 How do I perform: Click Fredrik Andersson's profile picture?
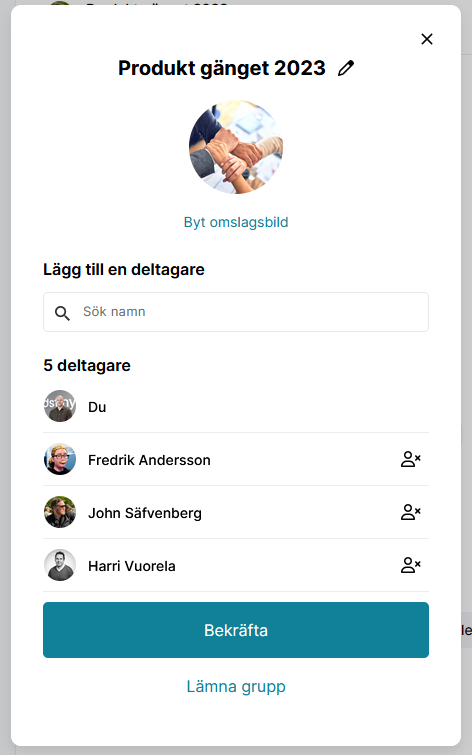[60, 459]
